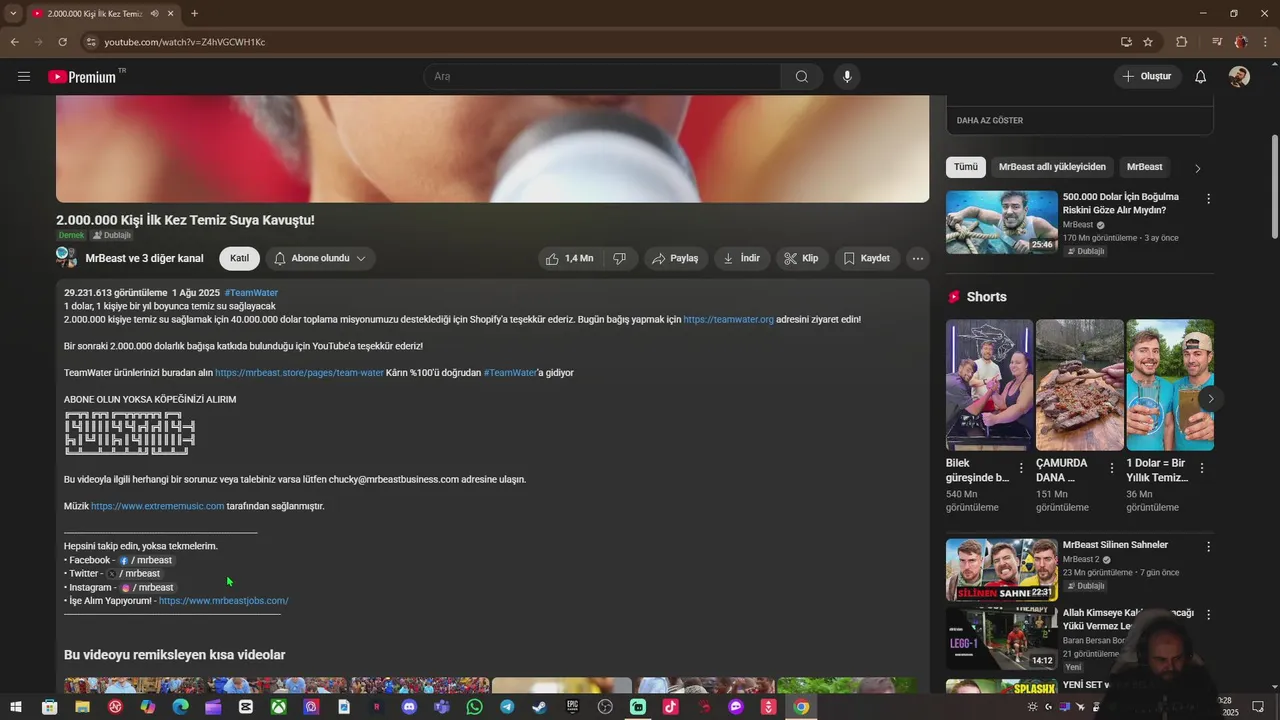This screenshot has width=1280, height=720.
Task: Open Twitter / mrbeast link
Action: 133,574
